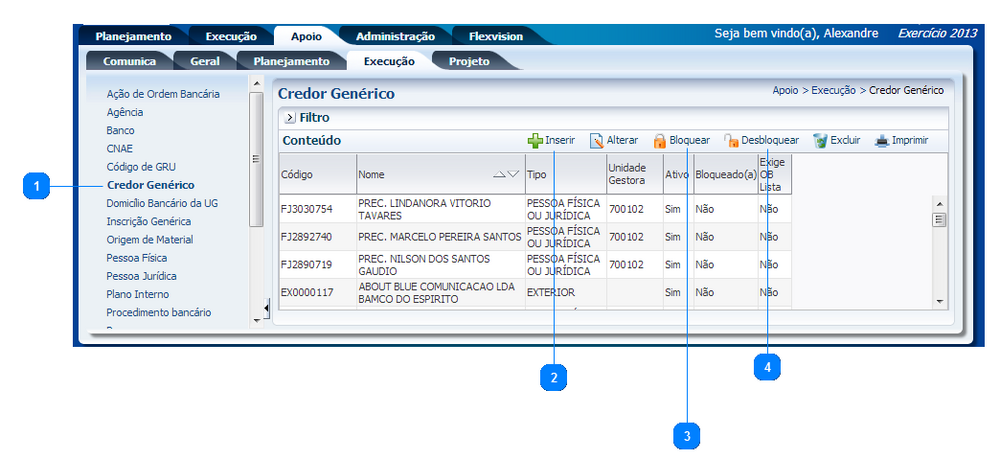1000x459 pixels.
Task: Select the row with code FJ3030754
Action: pos(306,209)
